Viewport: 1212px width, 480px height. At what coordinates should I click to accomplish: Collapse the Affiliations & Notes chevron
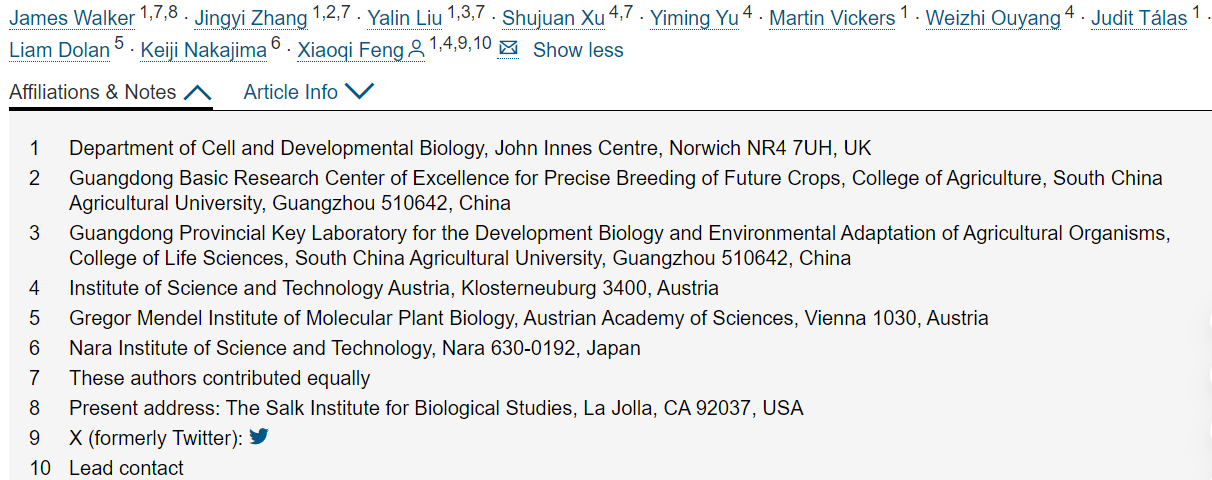[x=198, y=93]
